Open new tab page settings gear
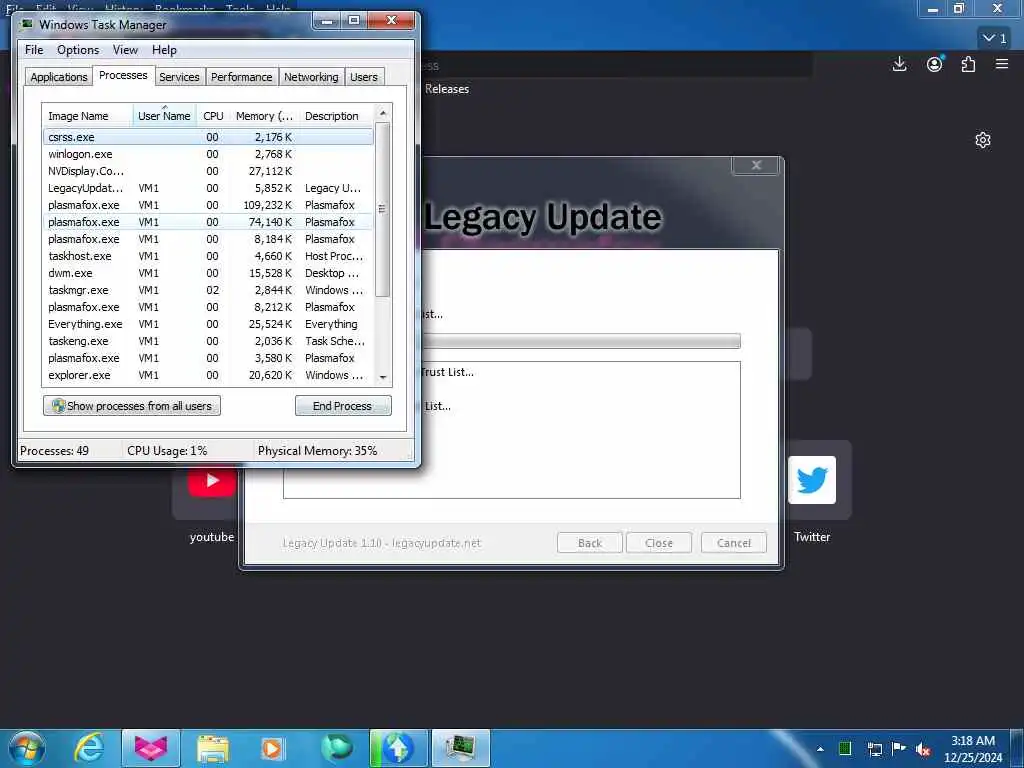 pos(982,140)
